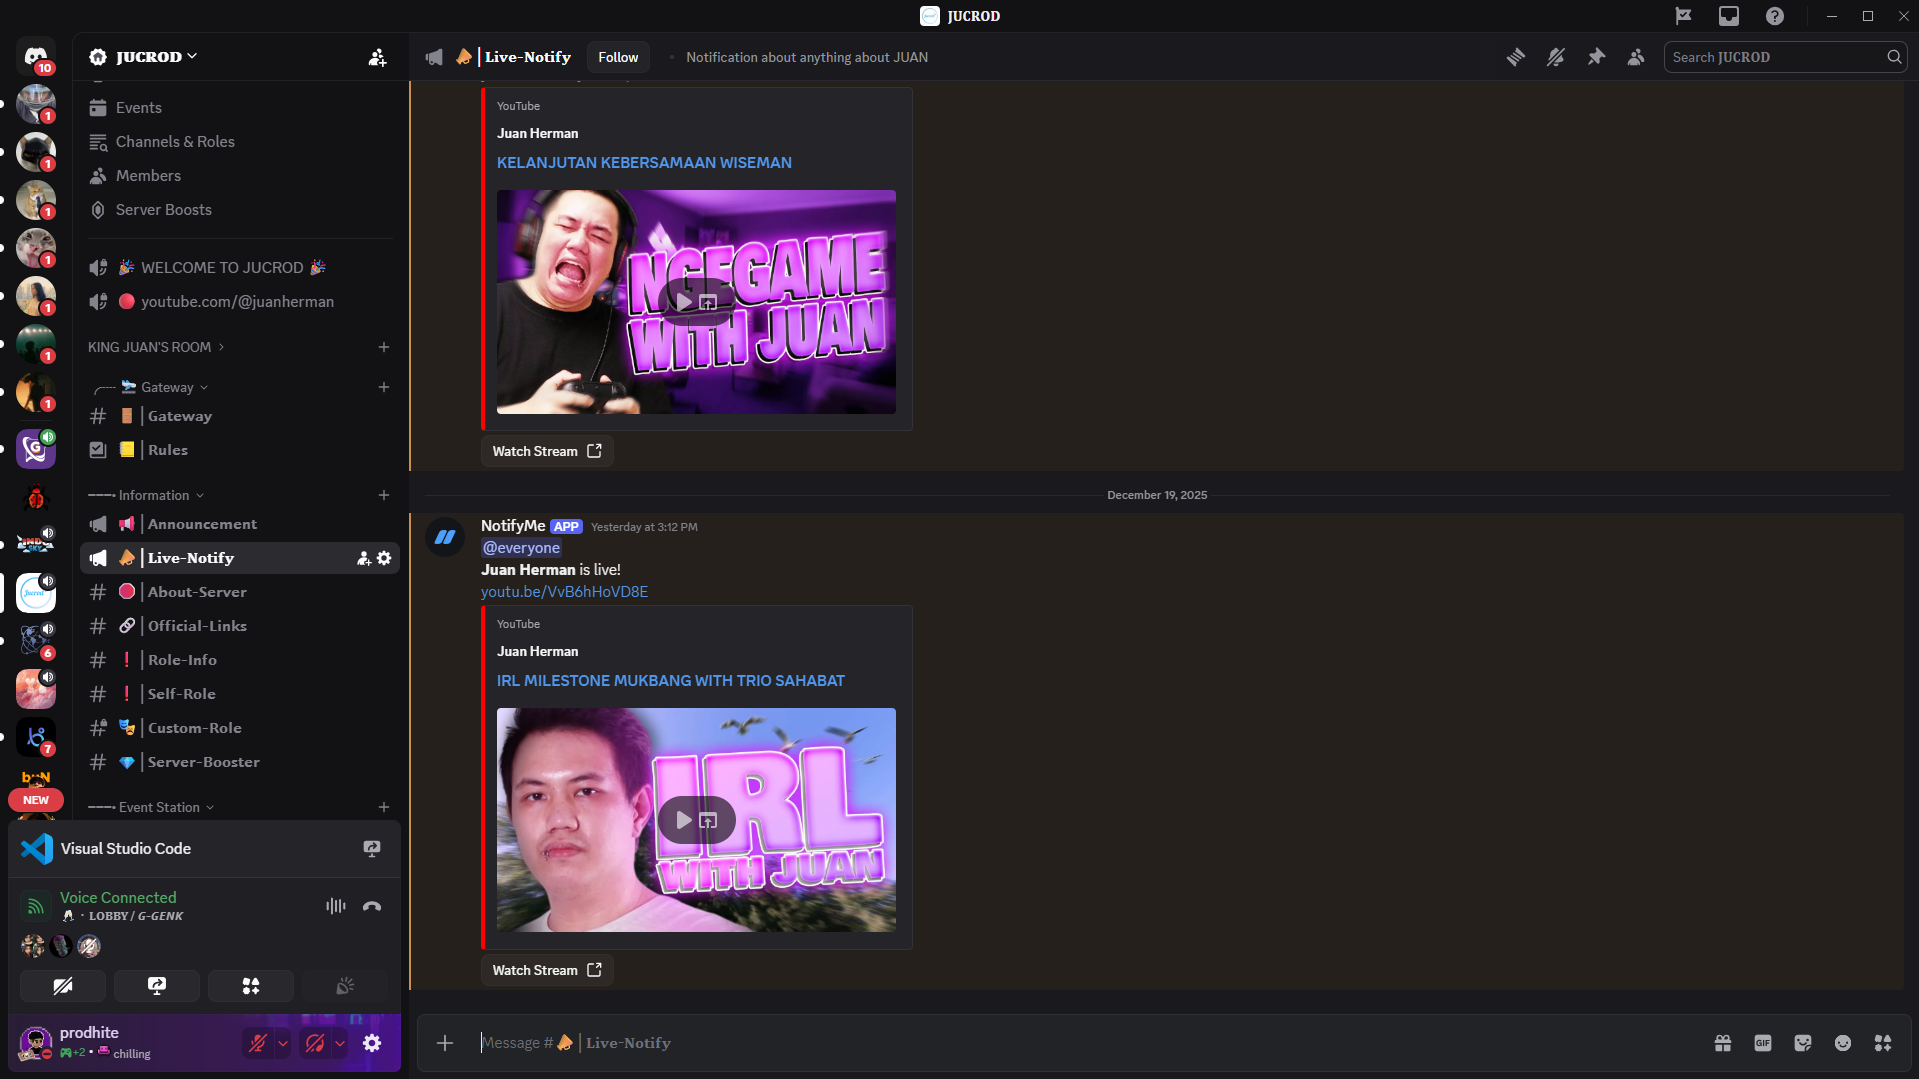
Task: Add channel to Information category
Action: (384, 495)
